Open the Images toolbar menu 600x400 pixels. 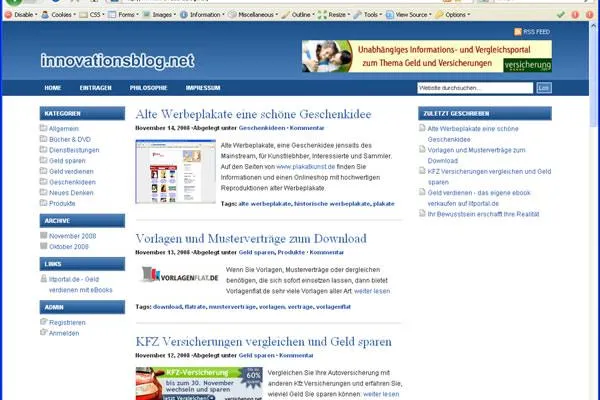(x=159, y=15)
